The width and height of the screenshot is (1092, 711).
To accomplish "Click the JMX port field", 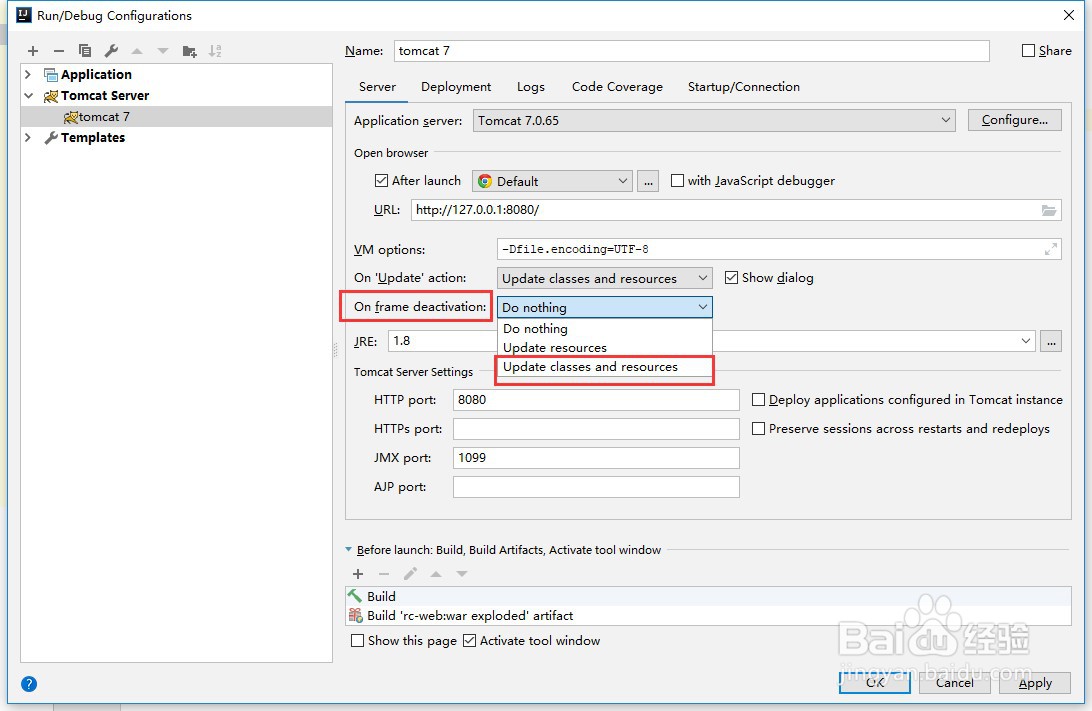I will click(596, 458).
